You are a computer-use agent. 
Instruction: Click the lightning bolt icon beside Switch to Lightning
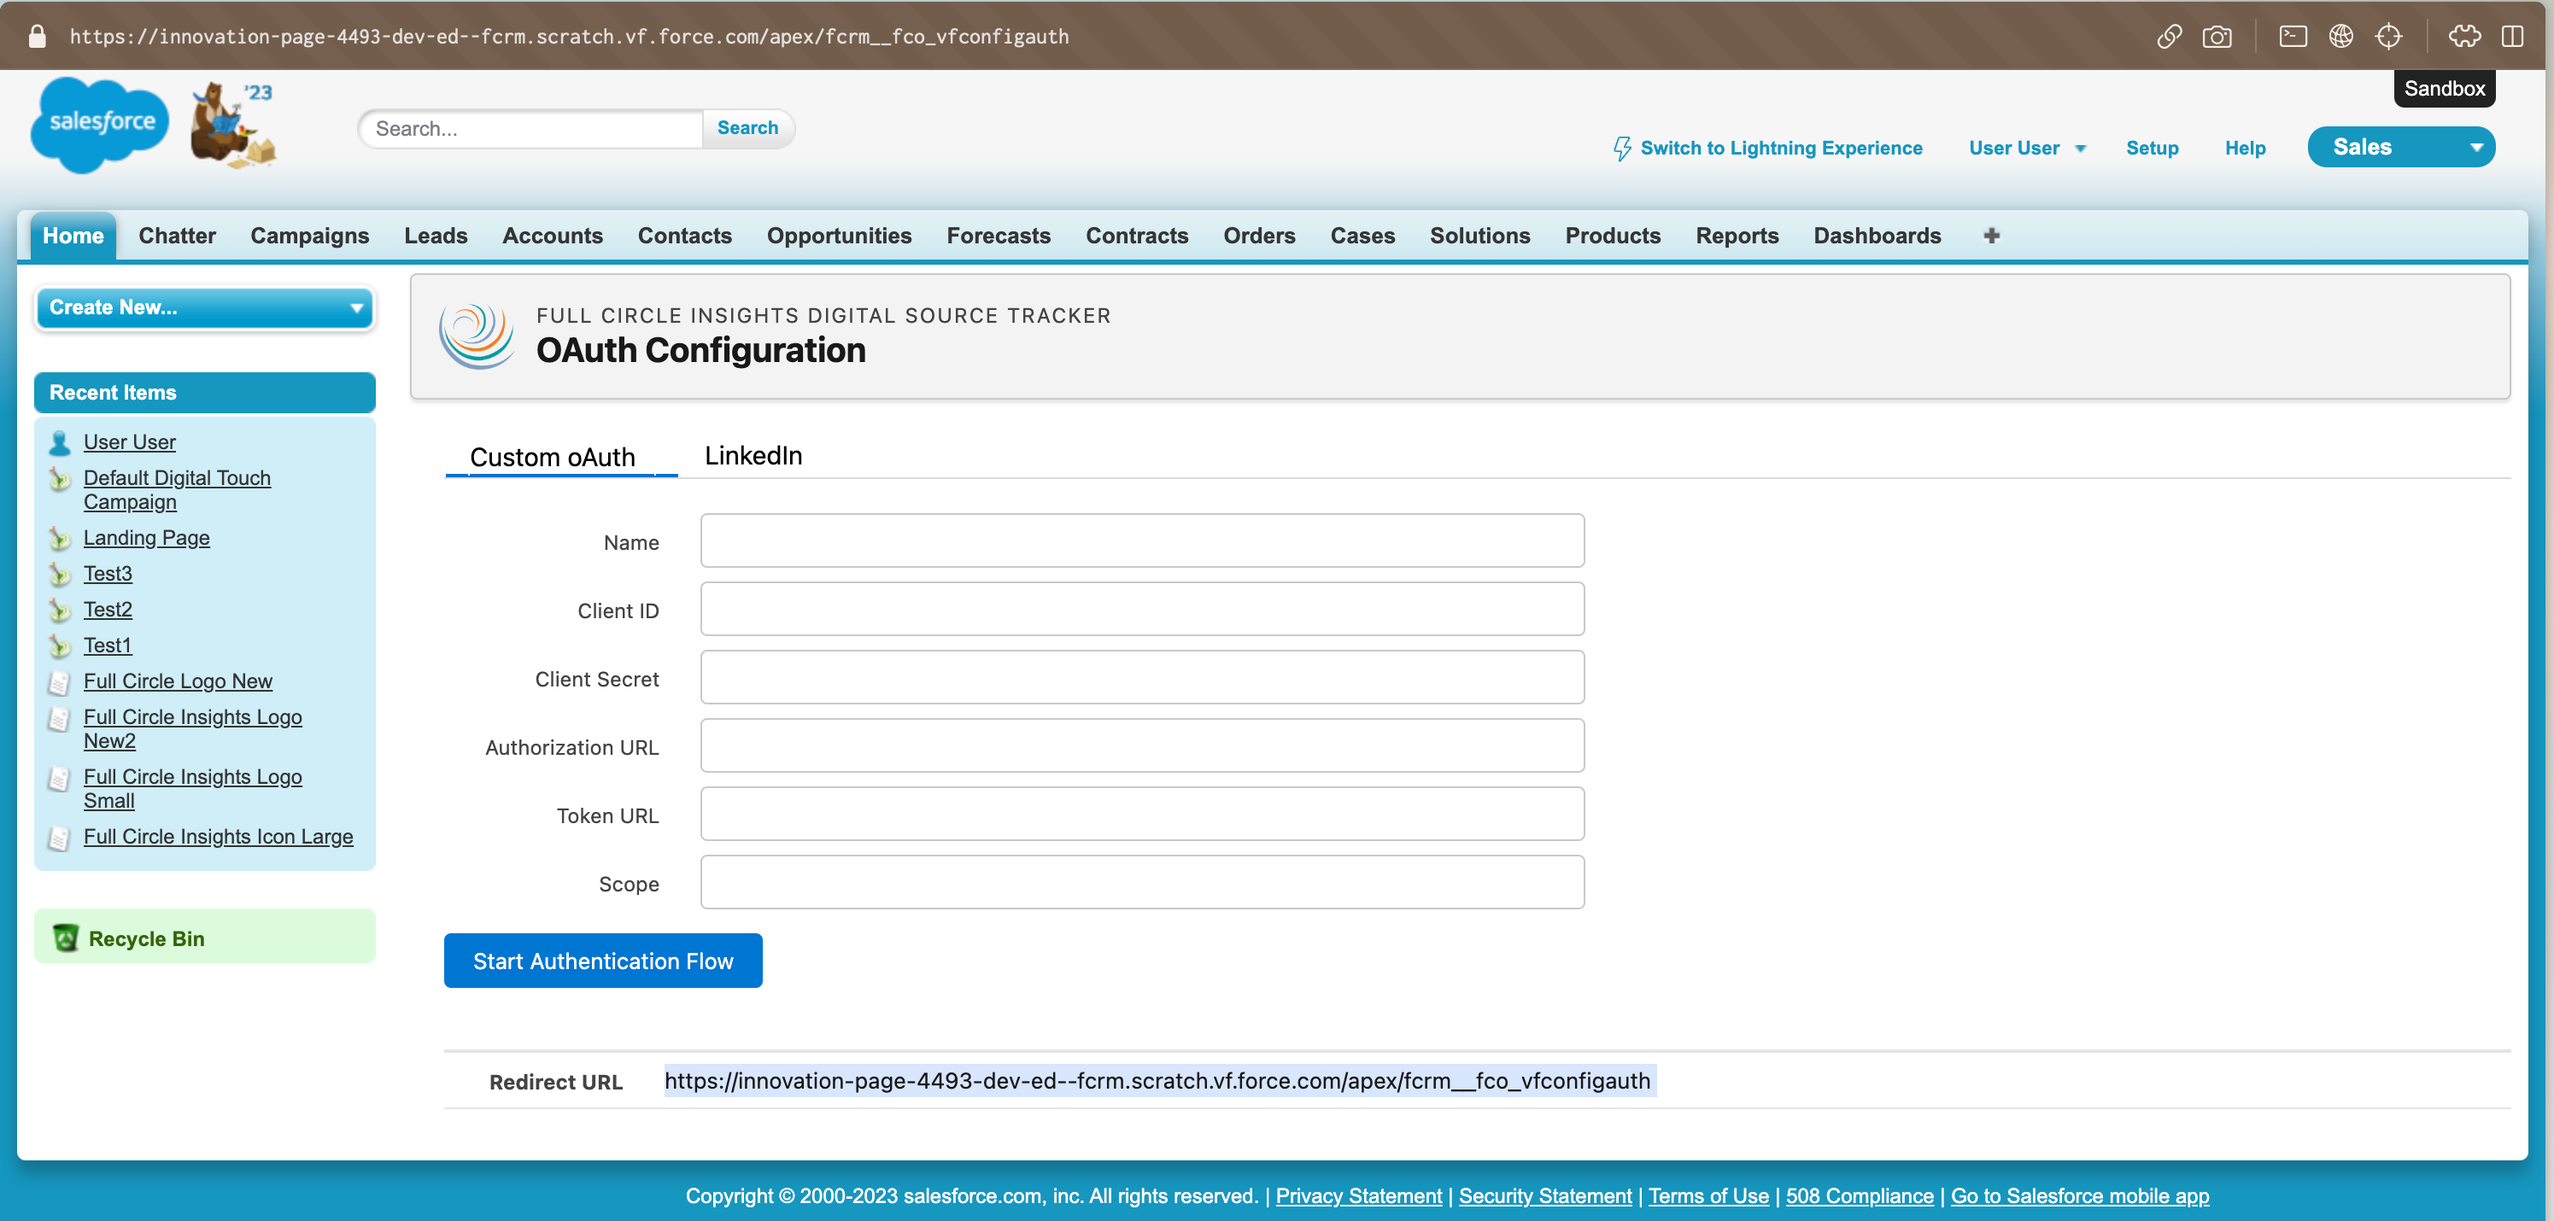[1622, 149]
